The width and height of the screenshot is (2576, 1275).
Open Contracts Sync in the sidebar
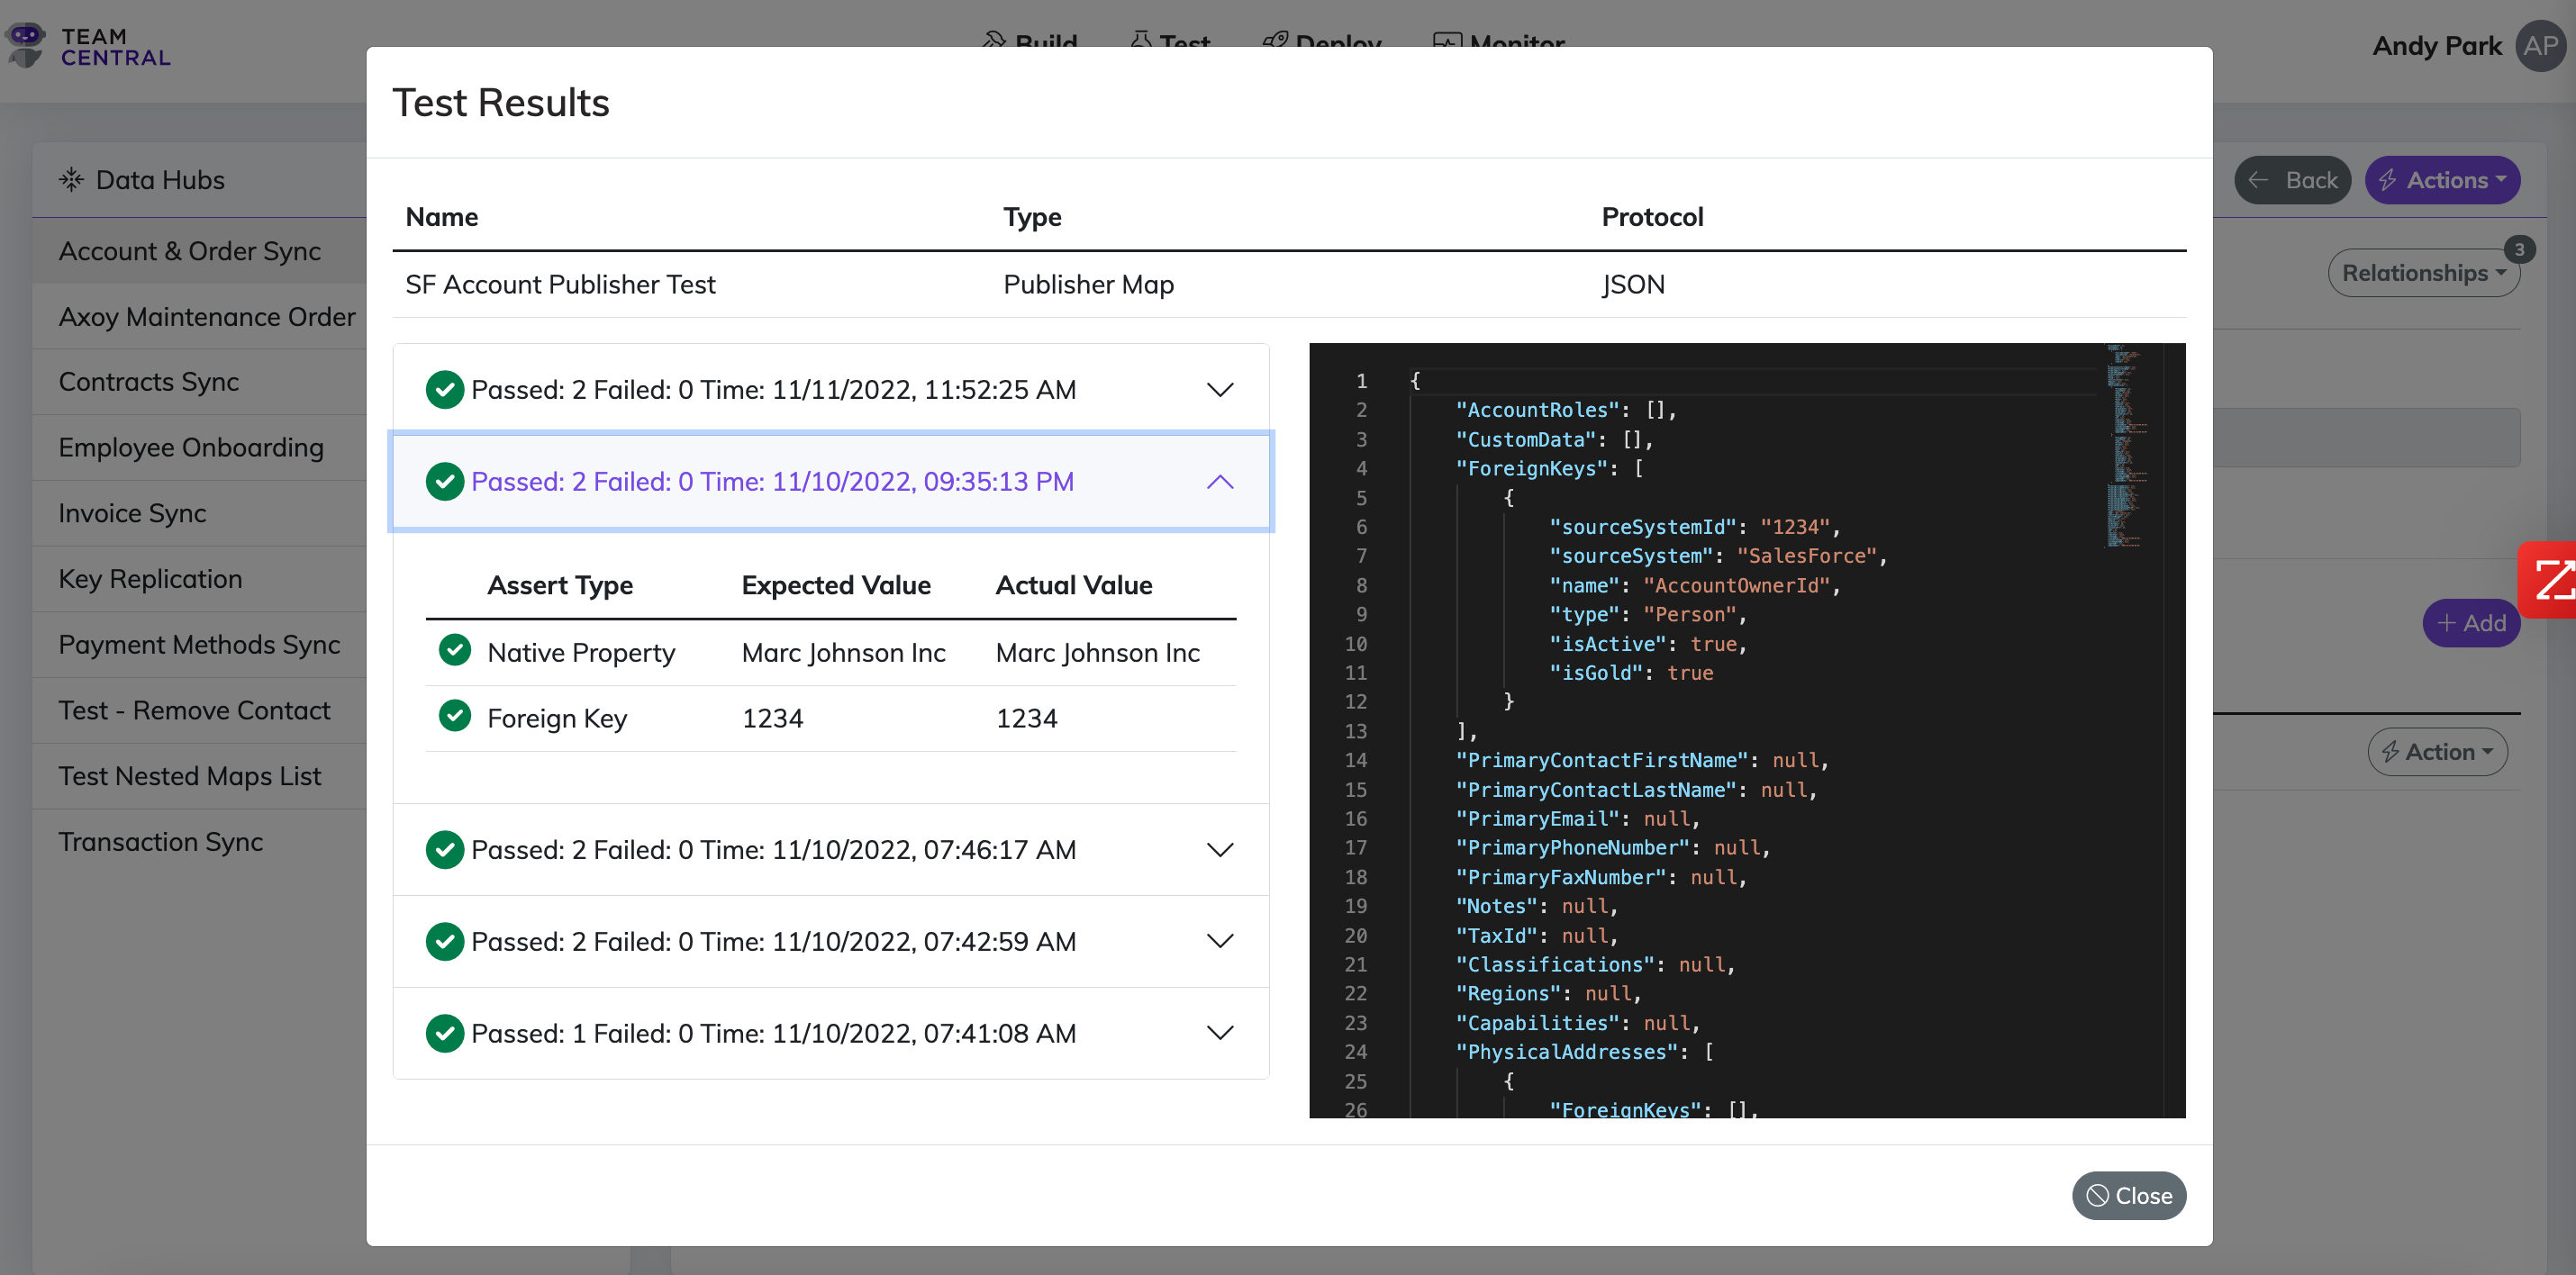point(149,382)
